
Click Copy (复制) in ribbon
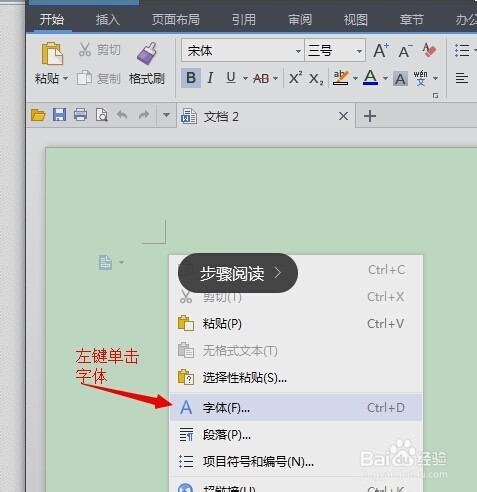pos(99,79)
